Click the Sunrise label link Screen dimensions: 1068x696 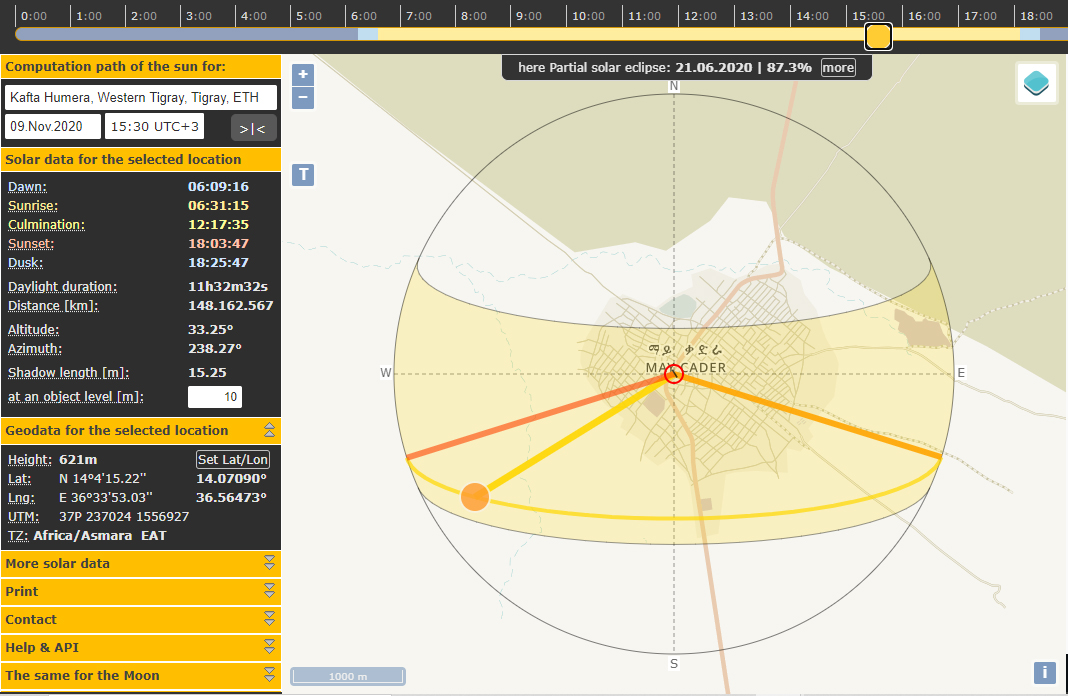pos(33,206)
